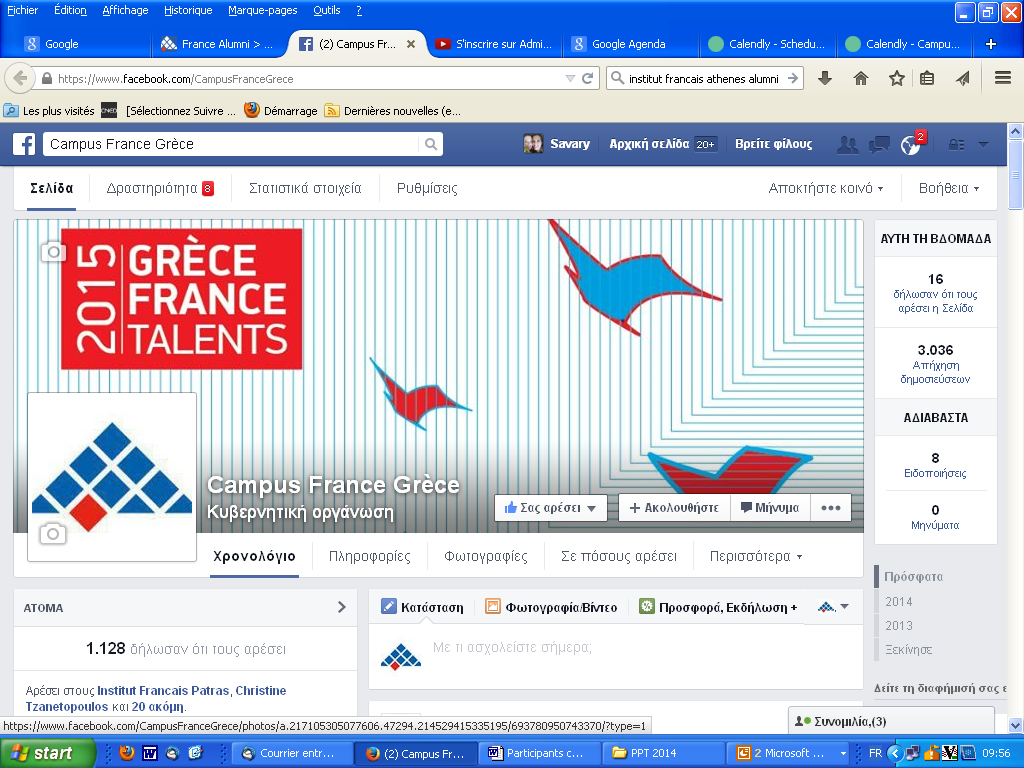Select the Φωτογραφία/Βίντεο composer option
Image resolution: width=1024 pixels, height=768 pixels.
pos(551,607)
